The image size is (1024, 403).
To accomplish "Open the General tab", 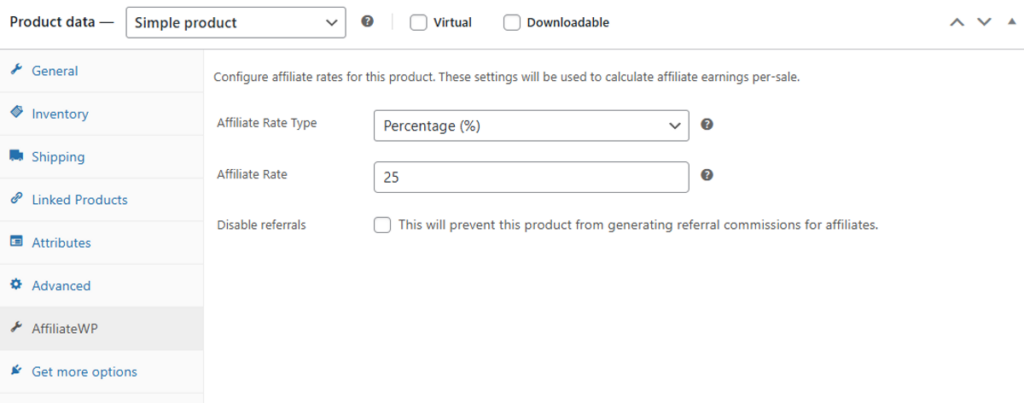I will [101, 71].
